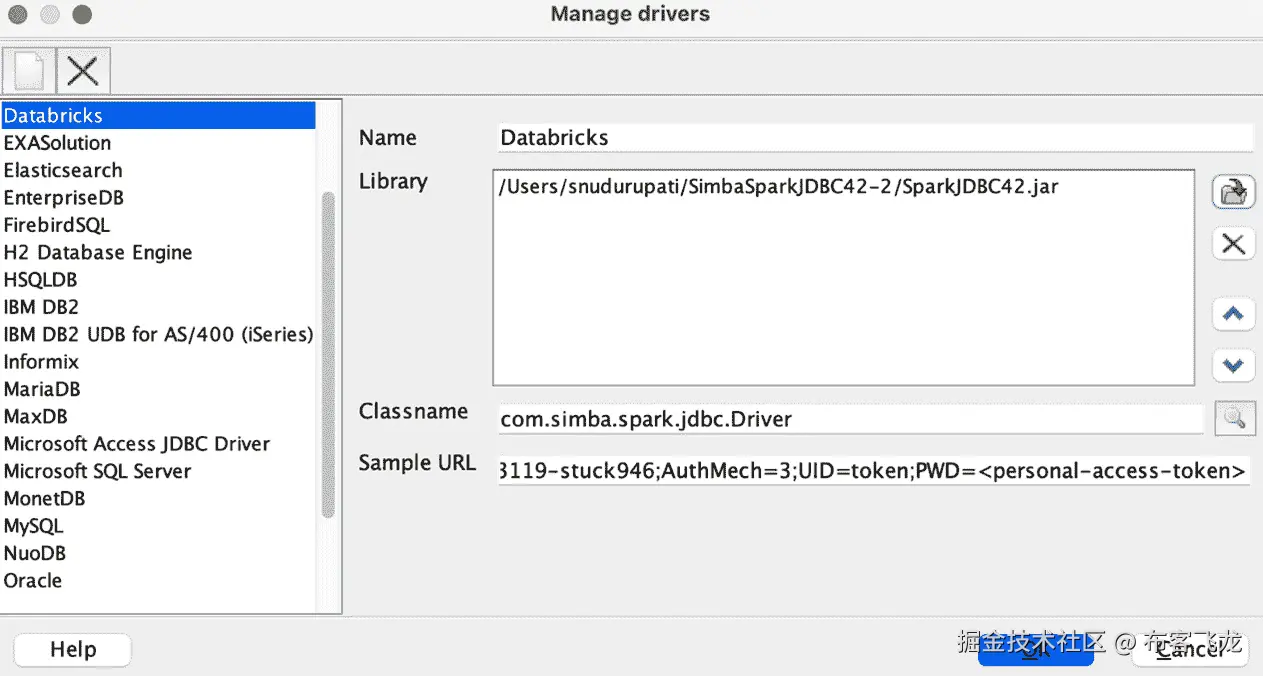The height and width of the screenshot is (676, 1263).
Task: Select Oracle in the driver list
Action: (33, 580)
